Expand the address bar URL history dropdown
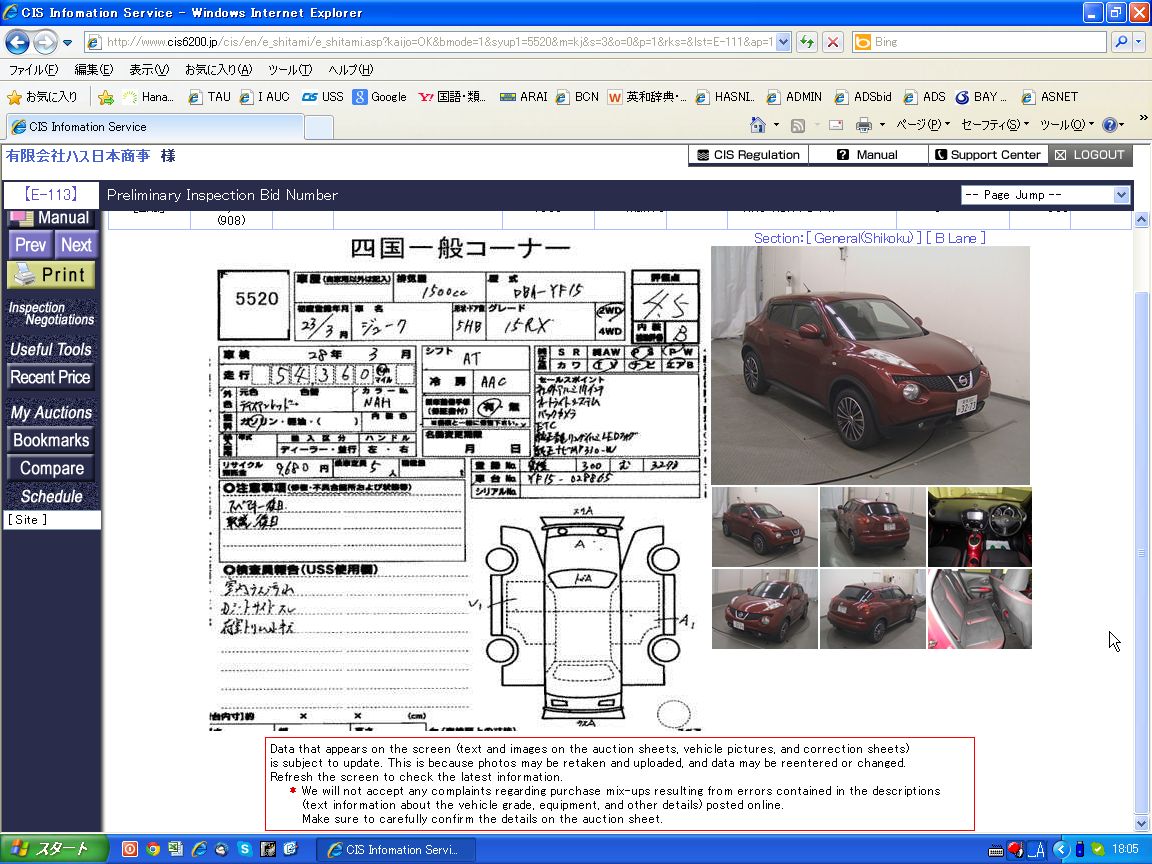Screen dimensions: 1152x864 (783, 42)
